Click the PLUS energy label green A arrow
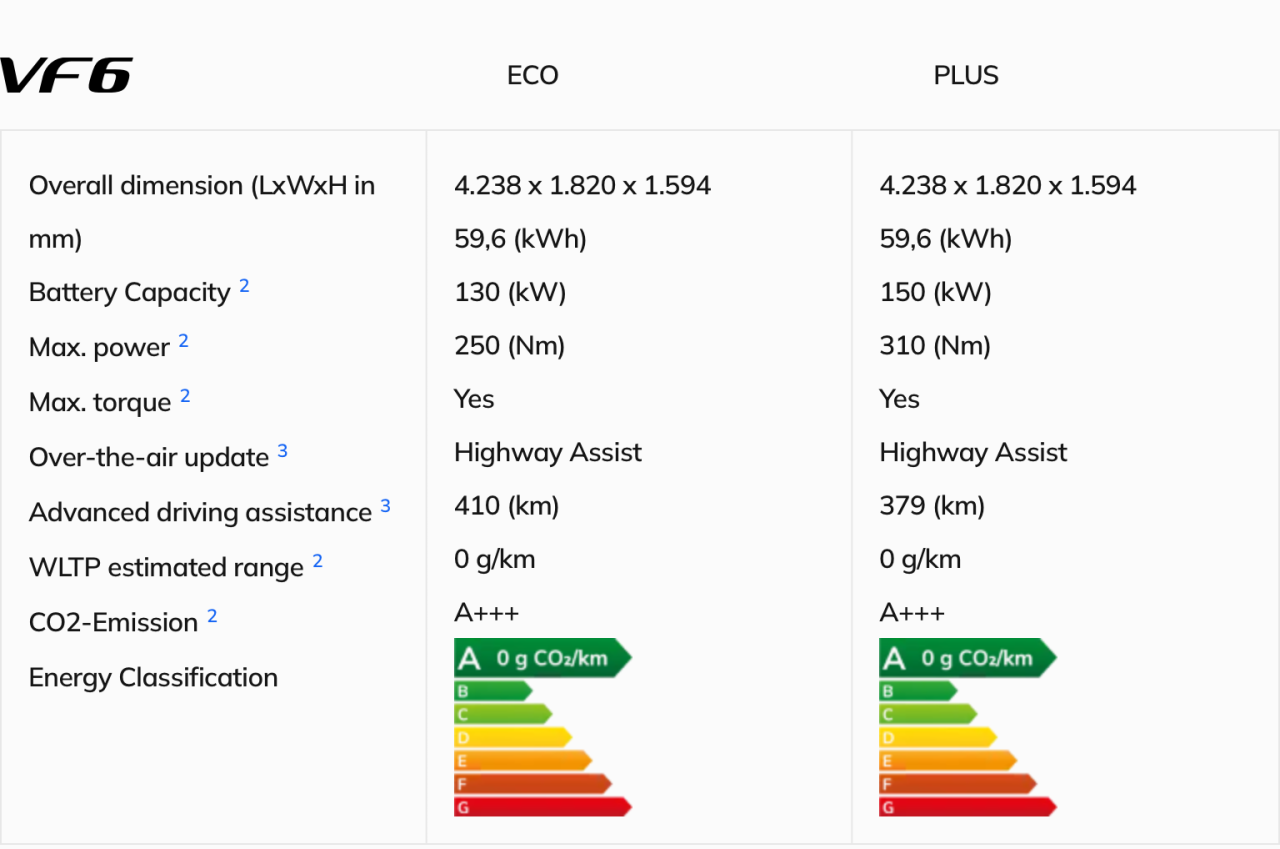The height and width of the screenshot is (849, 1280). [968, 658]
